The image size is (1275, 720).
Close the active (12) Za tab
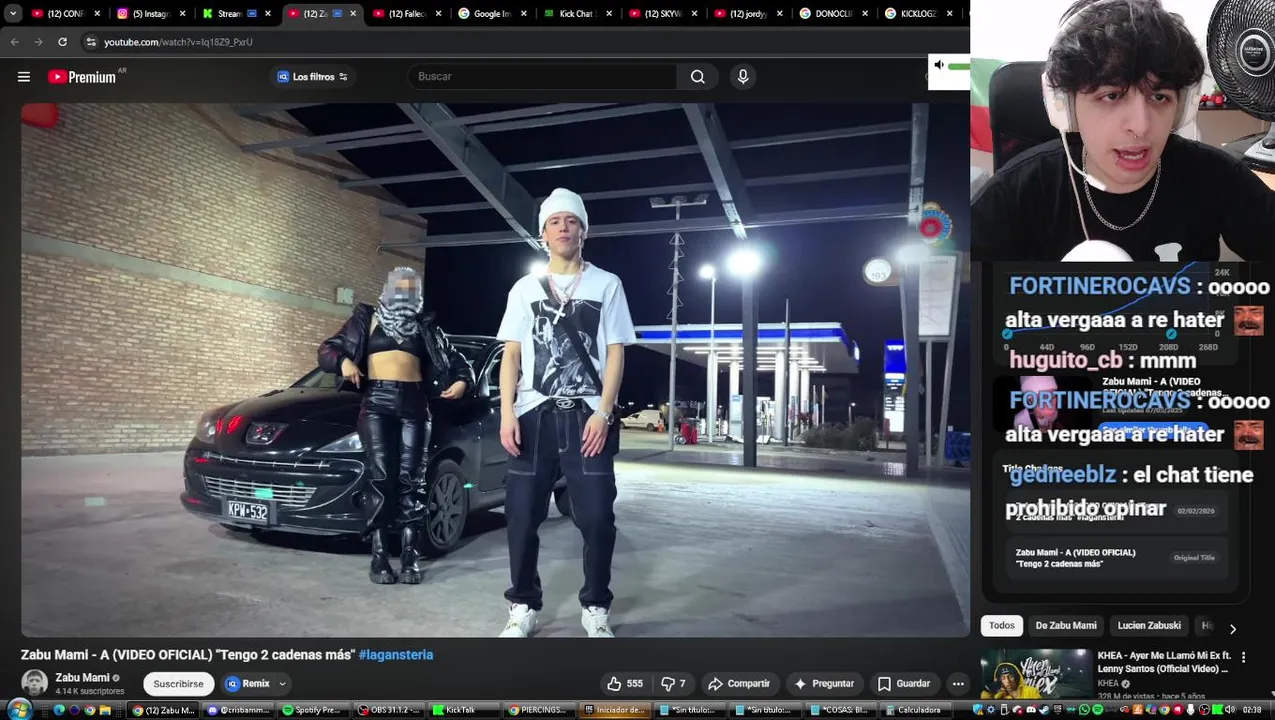click(x=353, y=14)
